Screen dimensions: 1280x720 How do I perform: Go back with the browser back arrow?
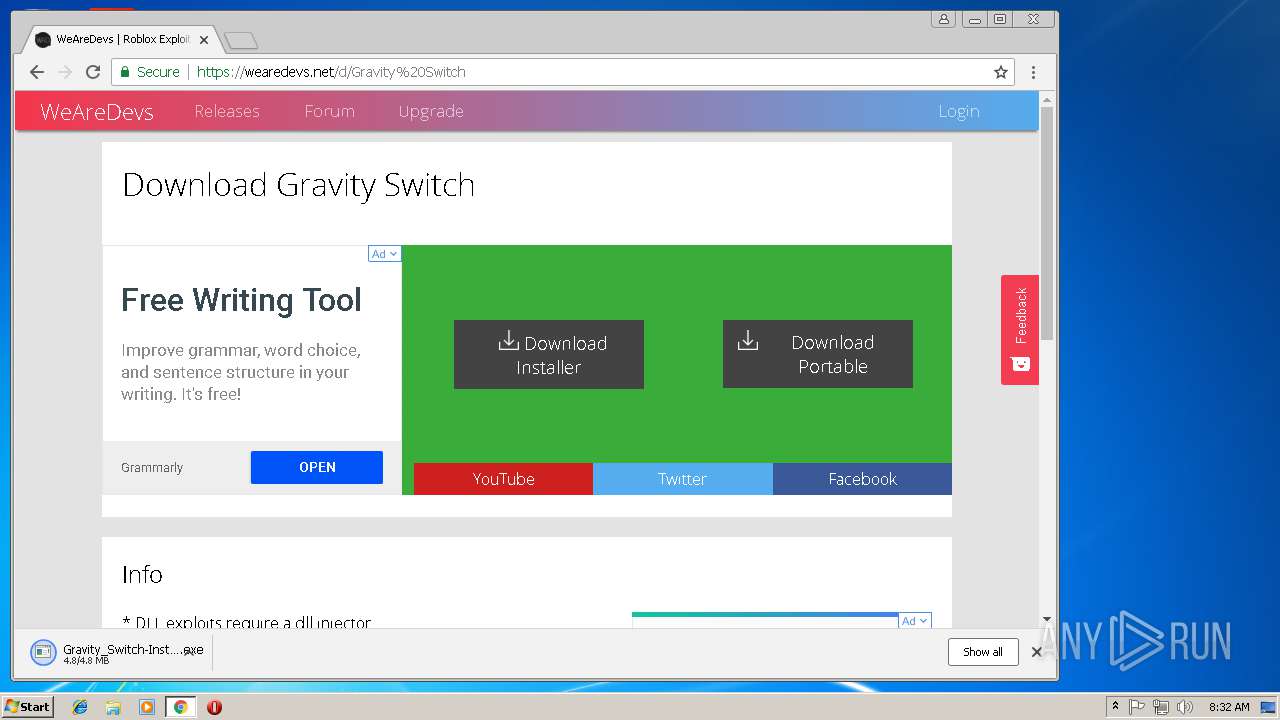pos(37,72)
